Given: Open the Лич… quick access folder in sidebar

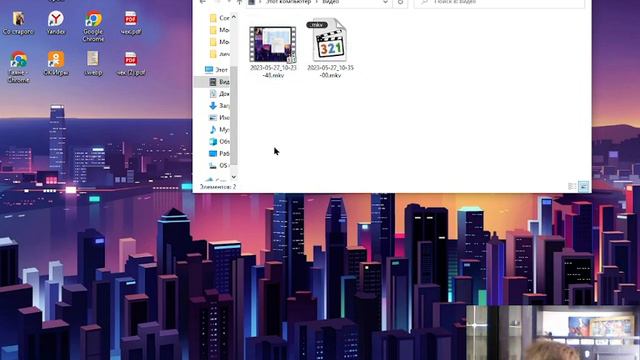Looking at the screenshot, I should tap(219, 54).
